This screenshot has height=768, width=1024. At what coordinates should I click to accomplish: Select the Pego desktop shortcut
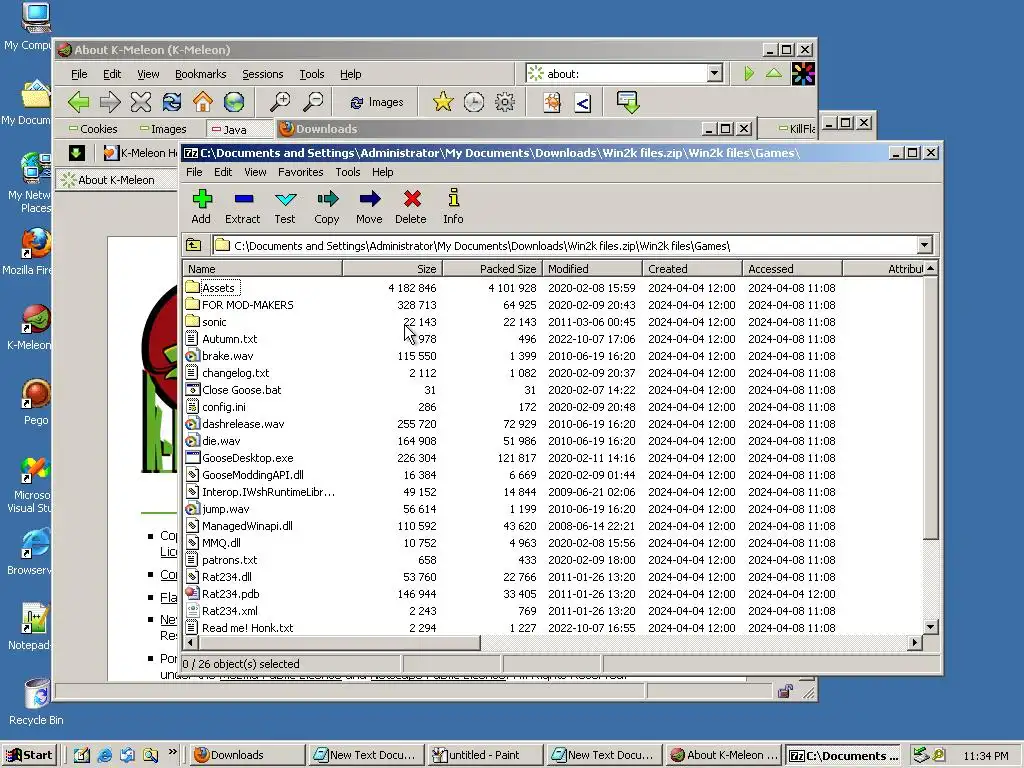tap(35, 402)
